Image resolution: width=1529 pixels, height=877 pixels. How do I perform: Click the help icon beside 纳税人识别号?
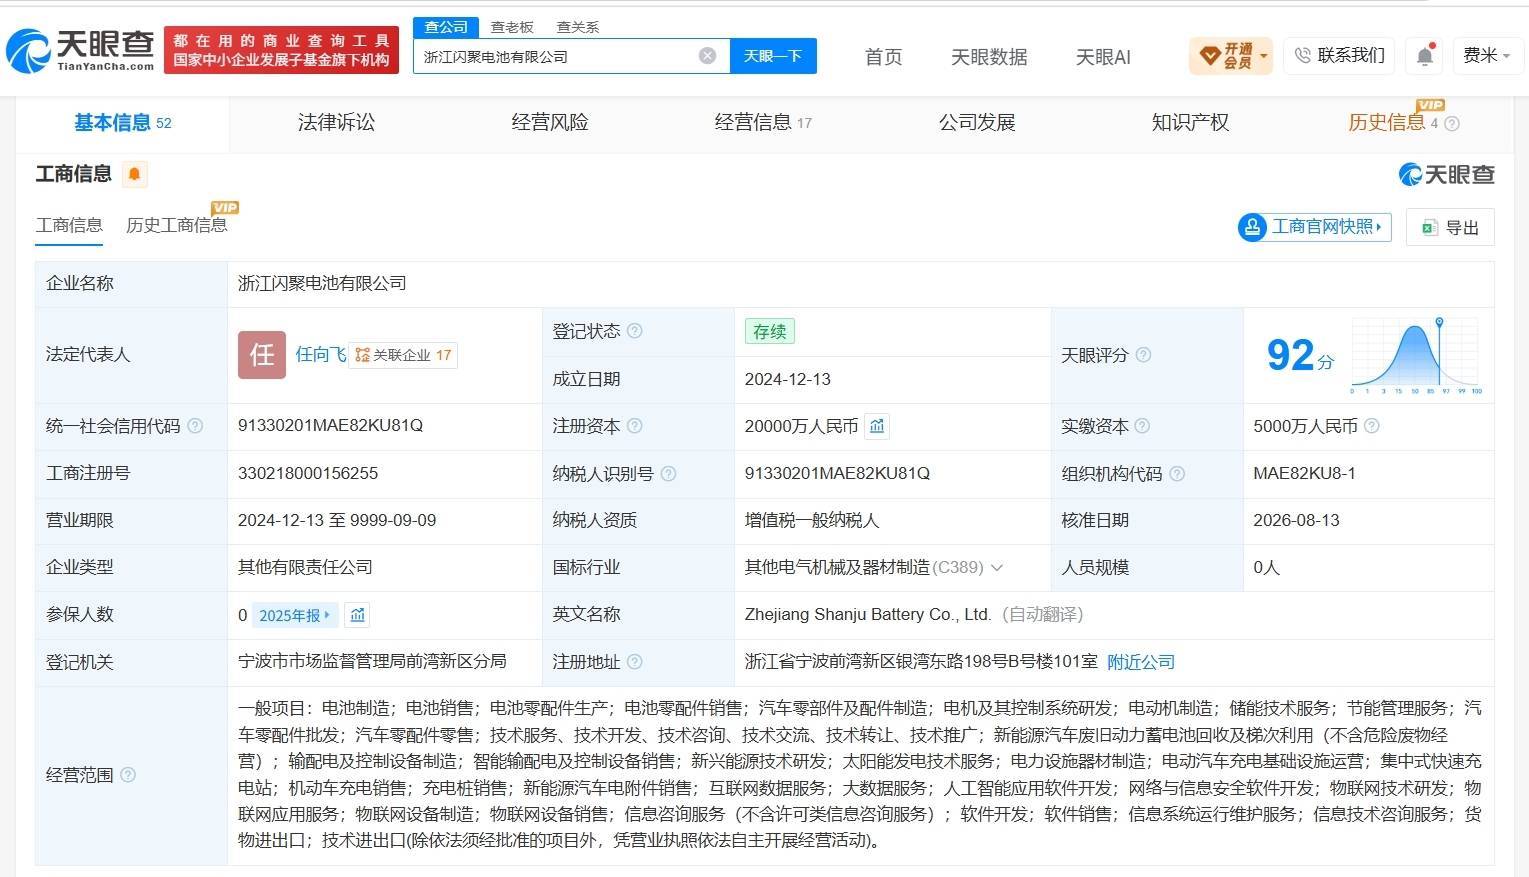point(668,474)
